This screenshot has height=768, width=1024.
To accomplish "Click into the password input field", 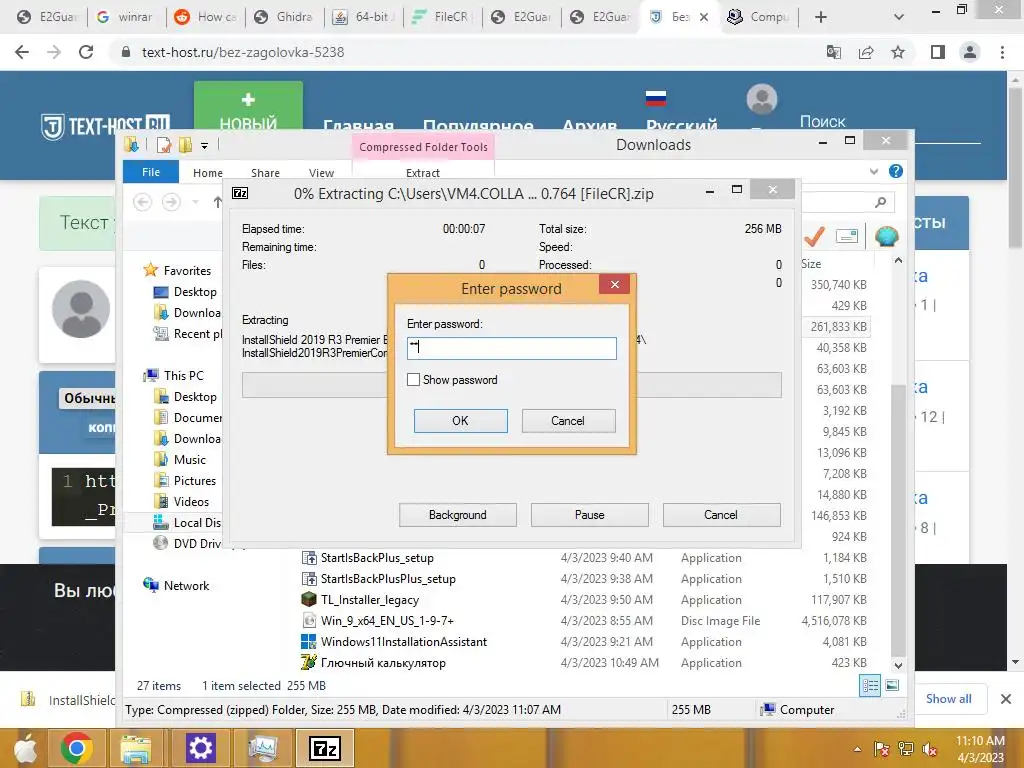I will coord(511,348).
